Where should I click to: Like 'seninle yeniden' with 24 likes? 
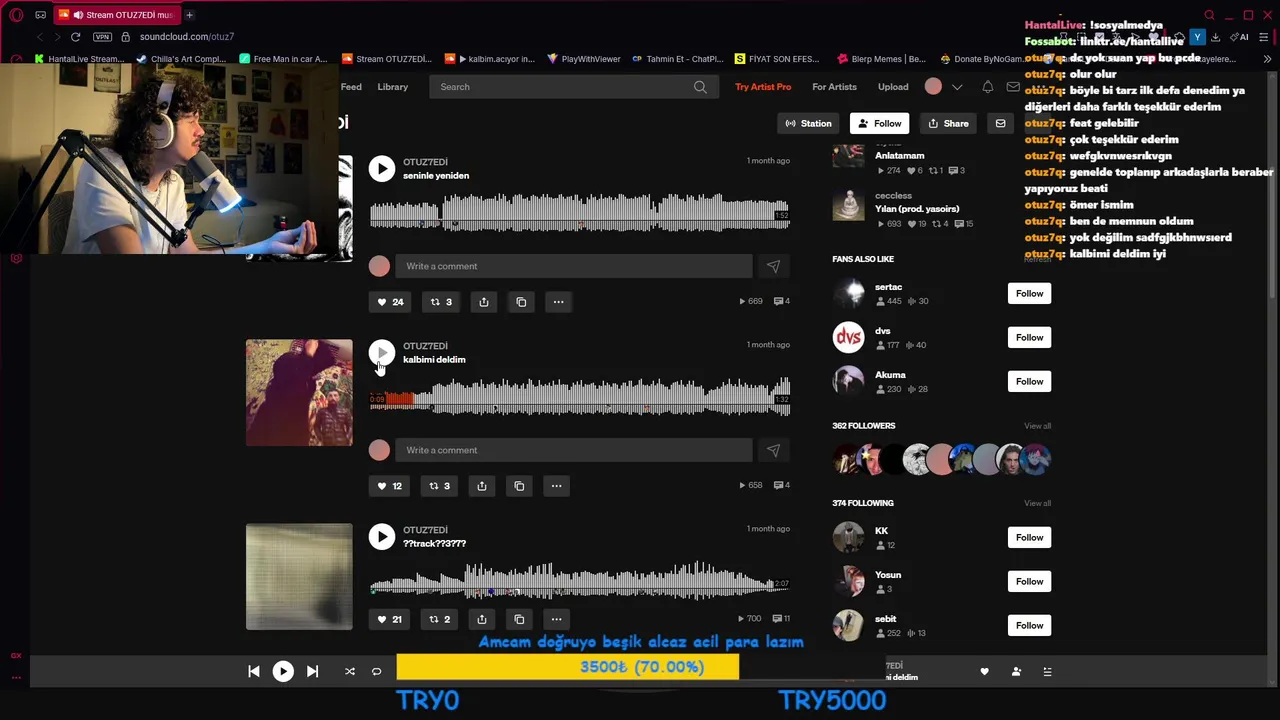pos(390,302)
